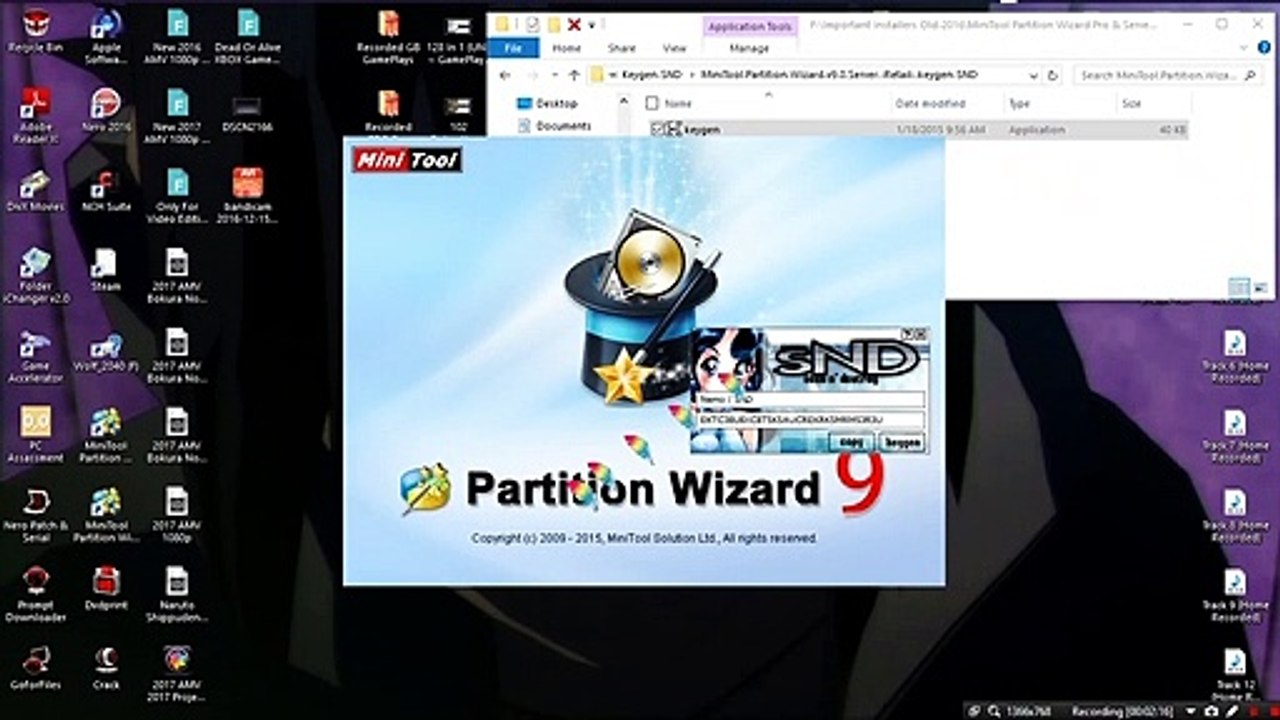Switch to the Share ribbon tab

621,48
